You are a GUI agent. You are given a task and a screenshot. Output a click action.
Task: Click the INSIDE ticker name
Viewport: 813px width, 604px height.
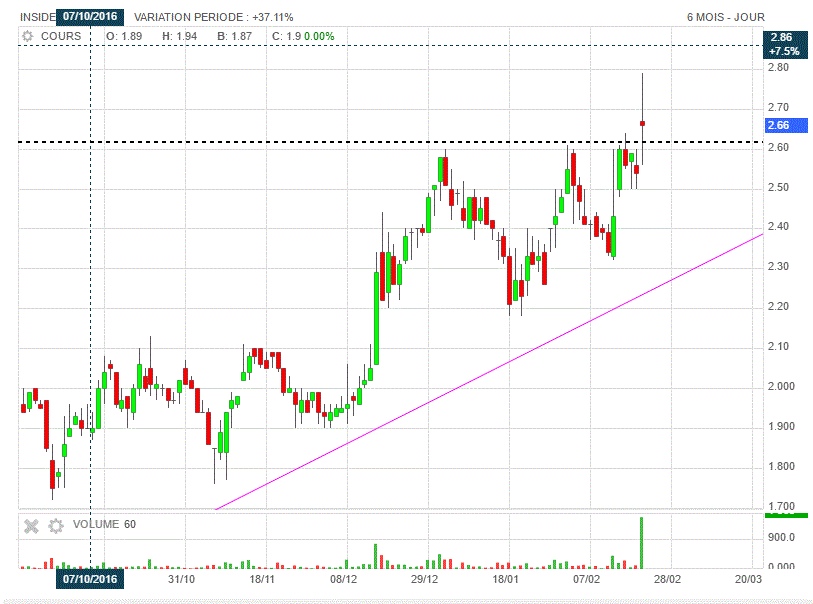(x=37, y=17)
